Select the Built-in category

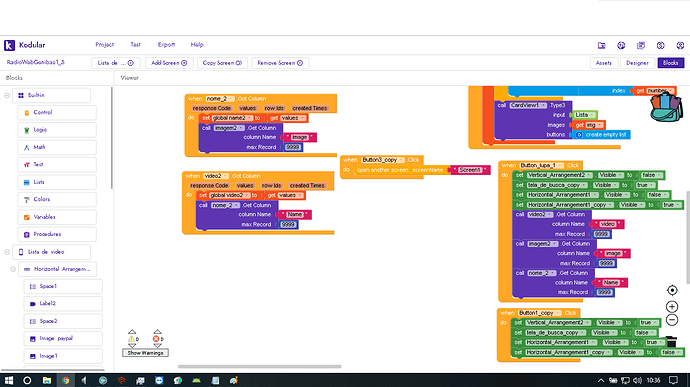[x=51, y=95]
